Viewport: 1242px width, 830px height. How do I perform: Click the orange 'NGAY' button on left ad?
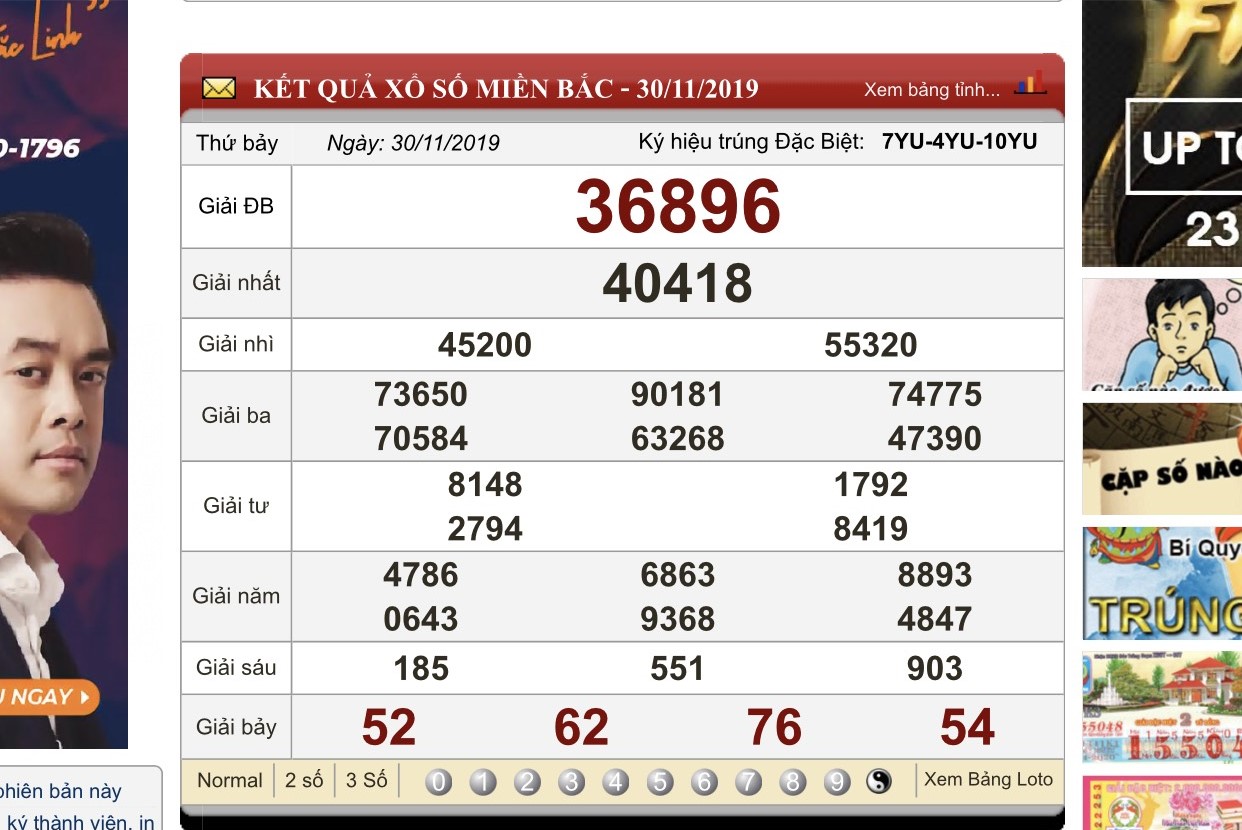click(48, 697)
